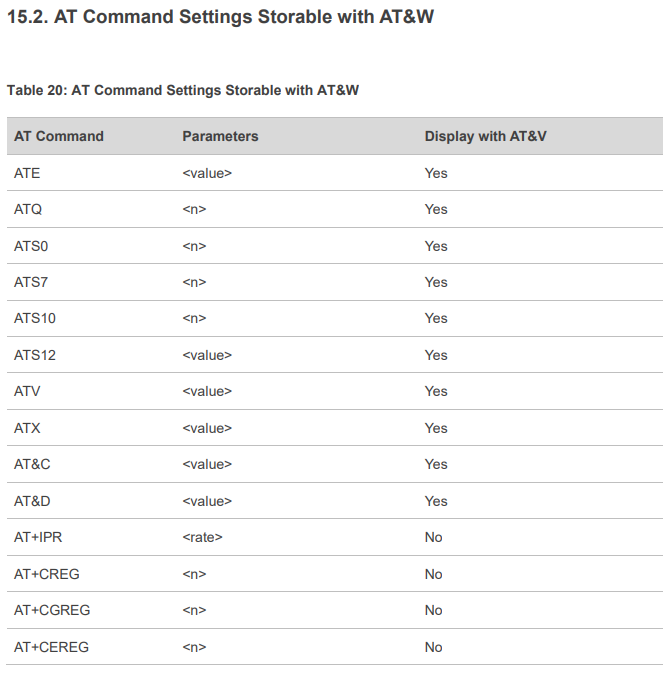The image size is (668, 675).
Task: Click the ATS12 command cell
Action: [35, 355]
